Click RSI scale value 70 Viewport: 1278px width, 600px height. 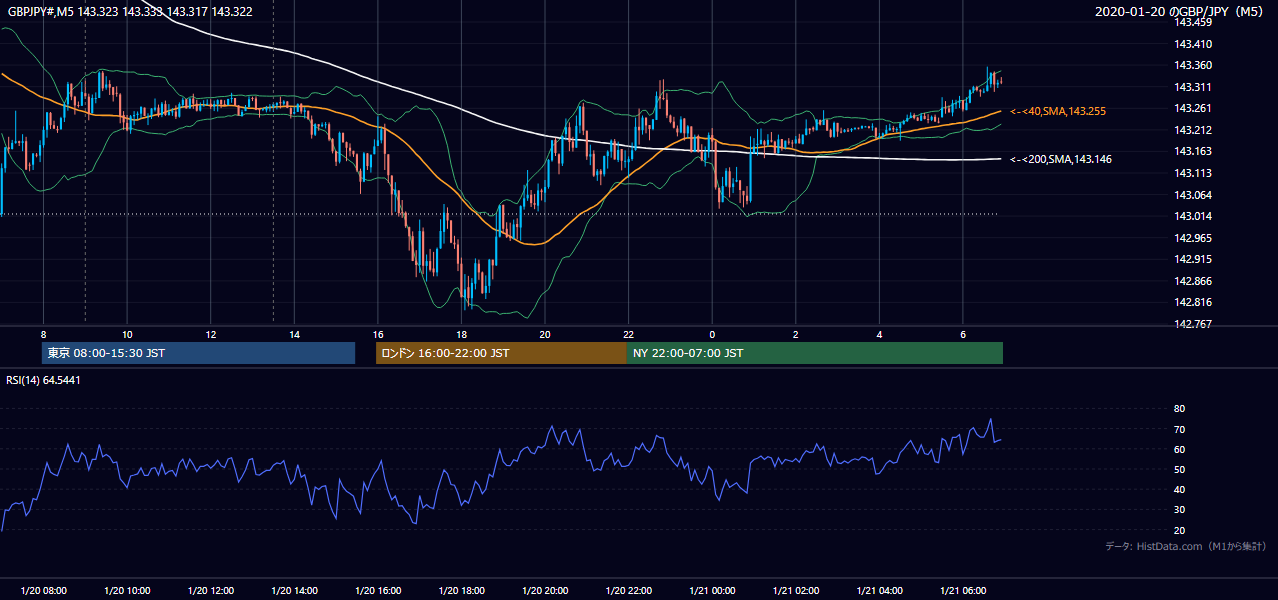tap(1179, 429)
